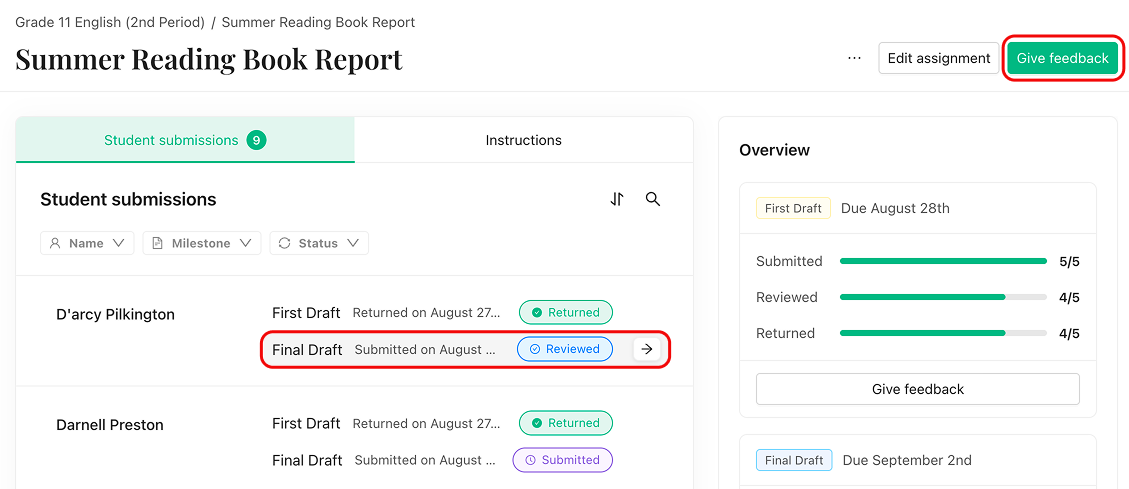Click D'arcy Pilkington's Returned status badge
Screen dimensions: 1129x489
[566, 313]
